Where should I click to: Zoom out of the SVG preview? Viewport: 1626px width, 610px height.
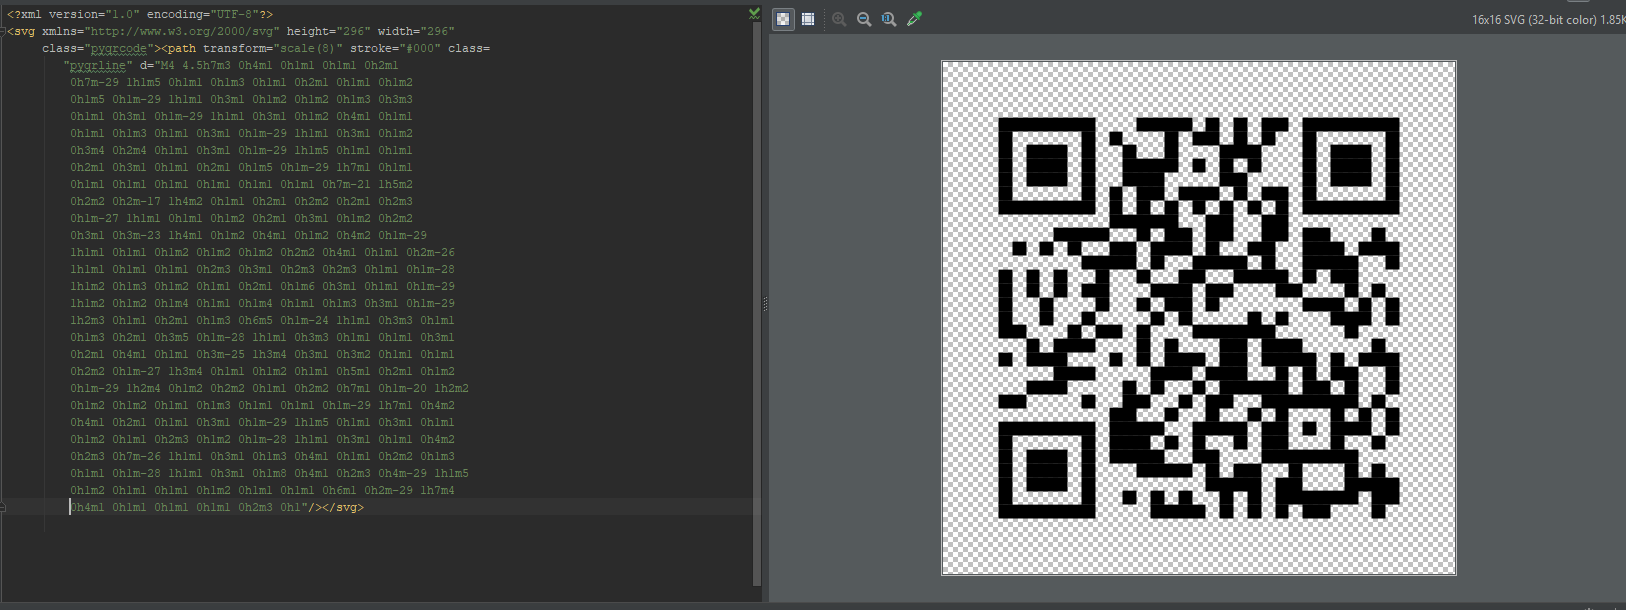864,19
